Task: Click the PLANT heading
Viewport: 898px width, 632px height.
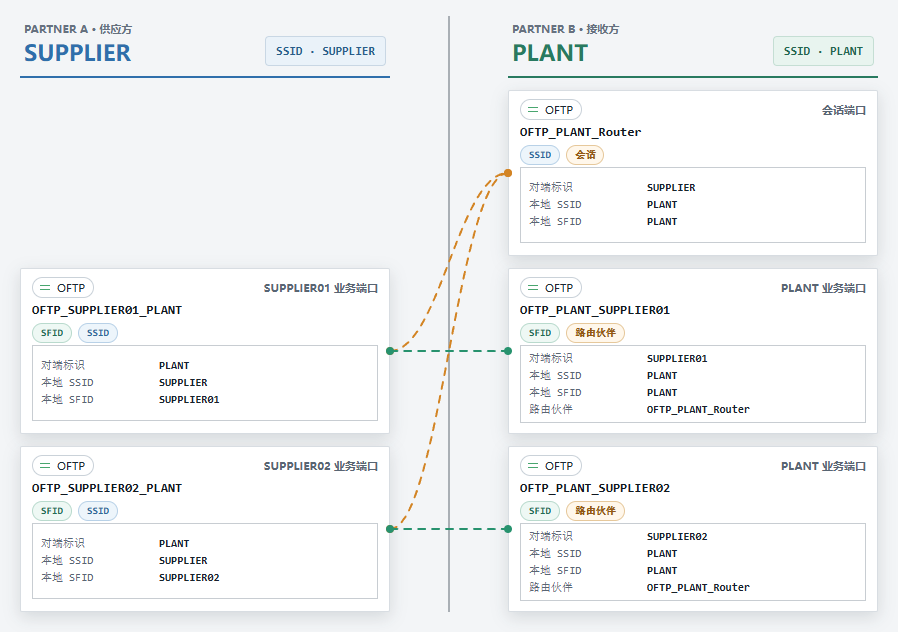Action: pyautogui.click(x=550, y=53)
